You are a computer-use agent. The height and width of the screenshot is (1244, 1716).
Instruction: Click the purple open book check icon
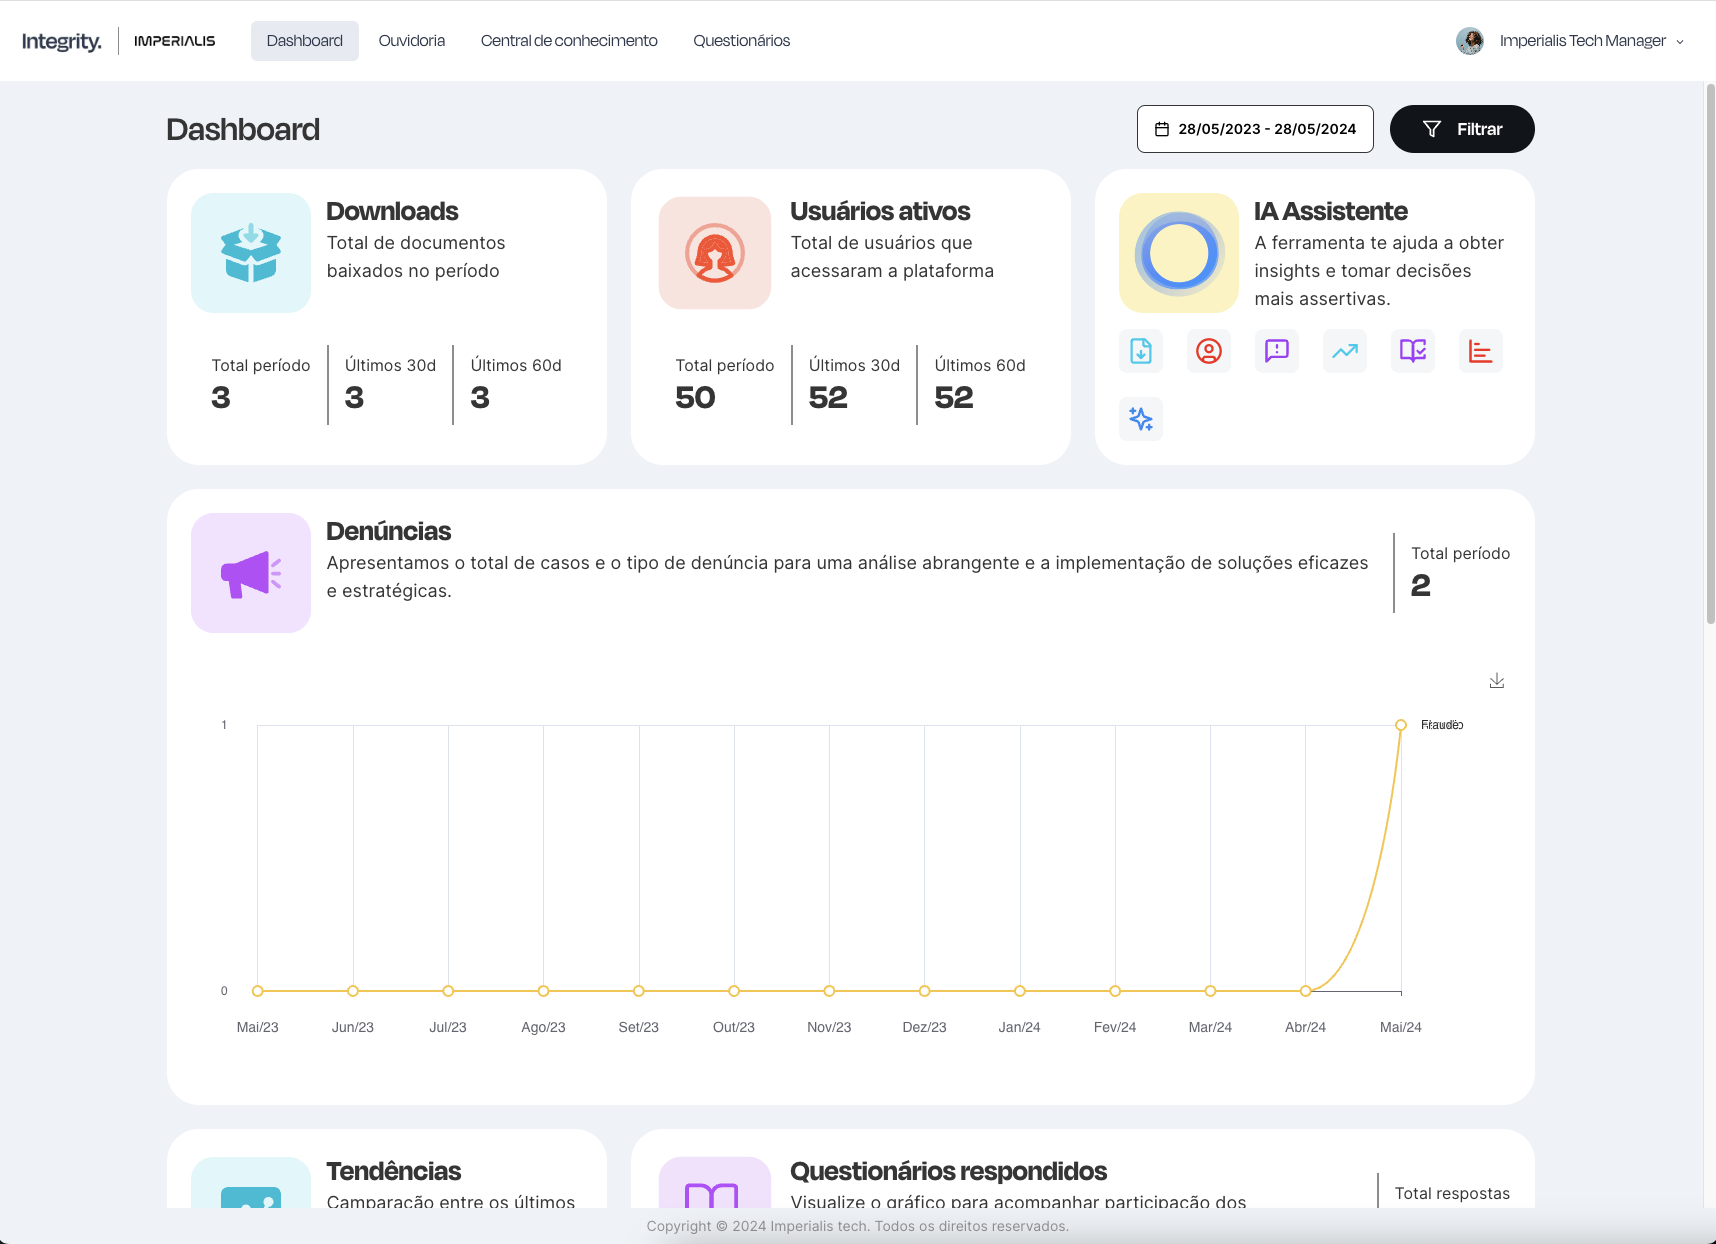point(1413,351)
